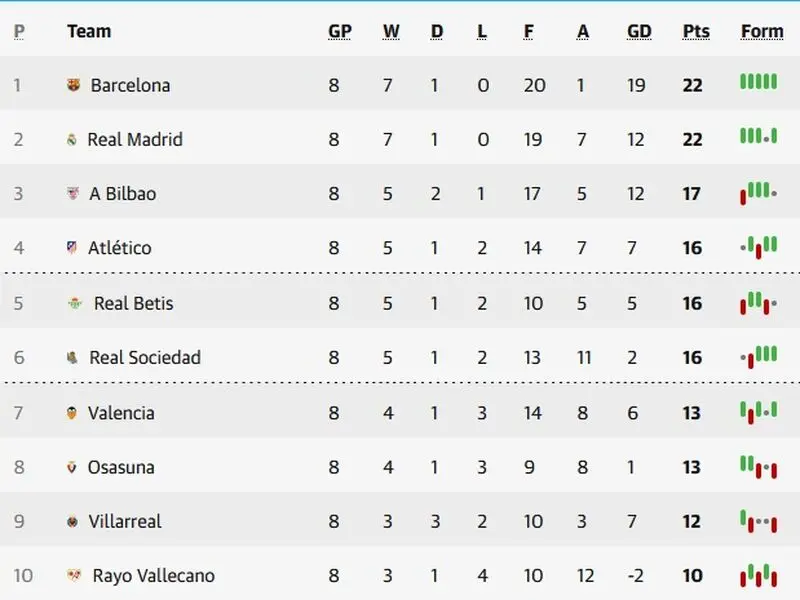The height and width of the screenshot is (600, 800).
Task: Click the Osasuna crest icon
Action: [72, 467]
